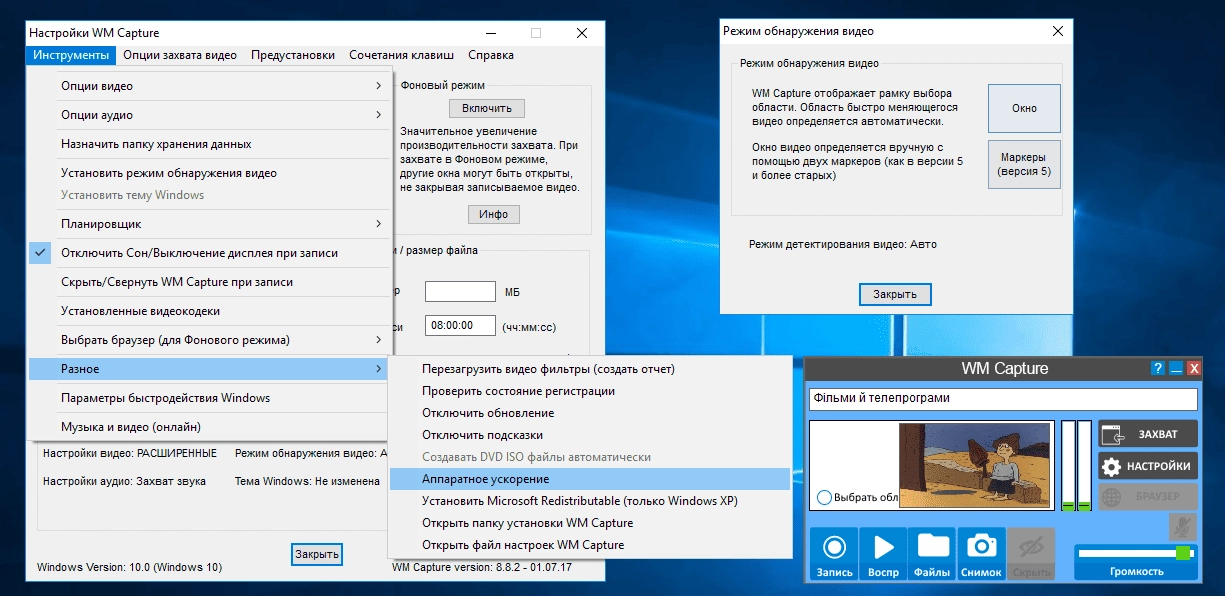
Task: Click the Настройки аудио: Захват звука text
Action: (124, 481)
